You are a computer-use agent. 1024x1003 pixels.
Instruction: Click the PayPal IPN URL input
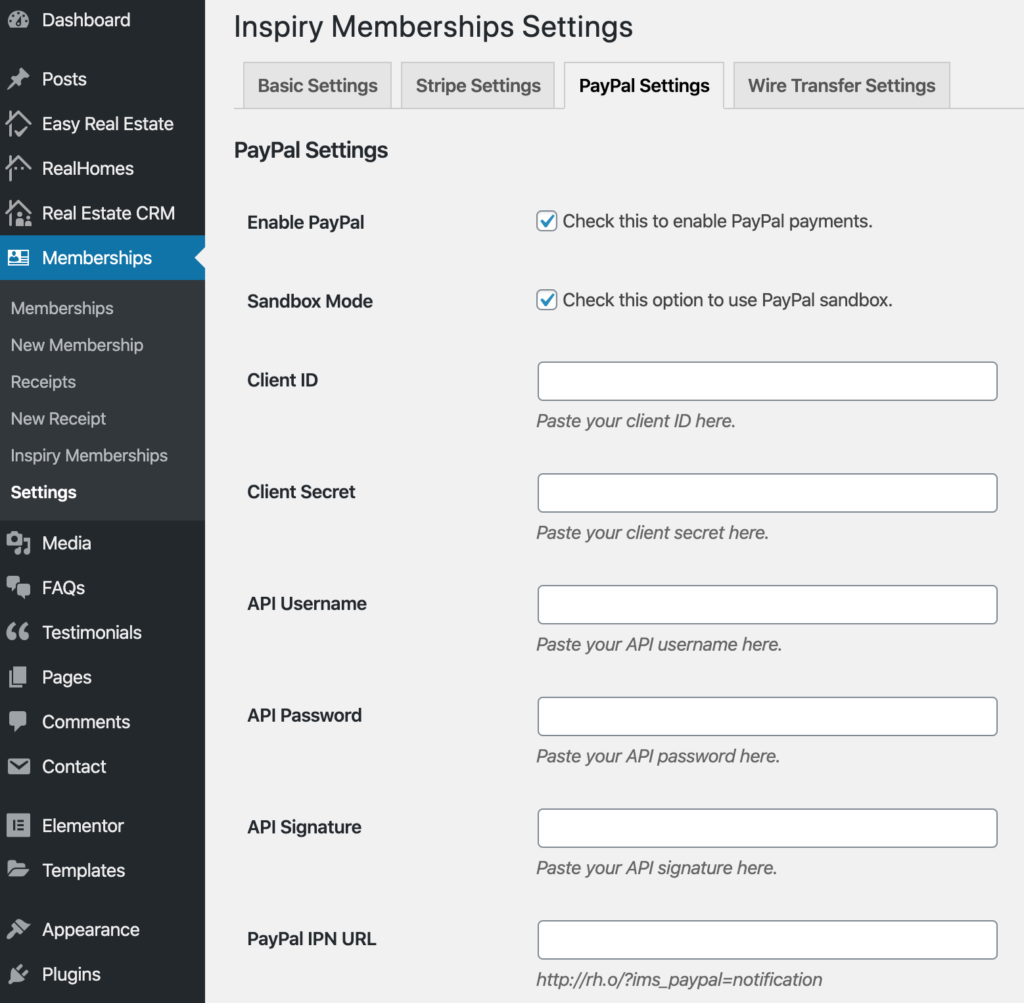coord(767,940)
